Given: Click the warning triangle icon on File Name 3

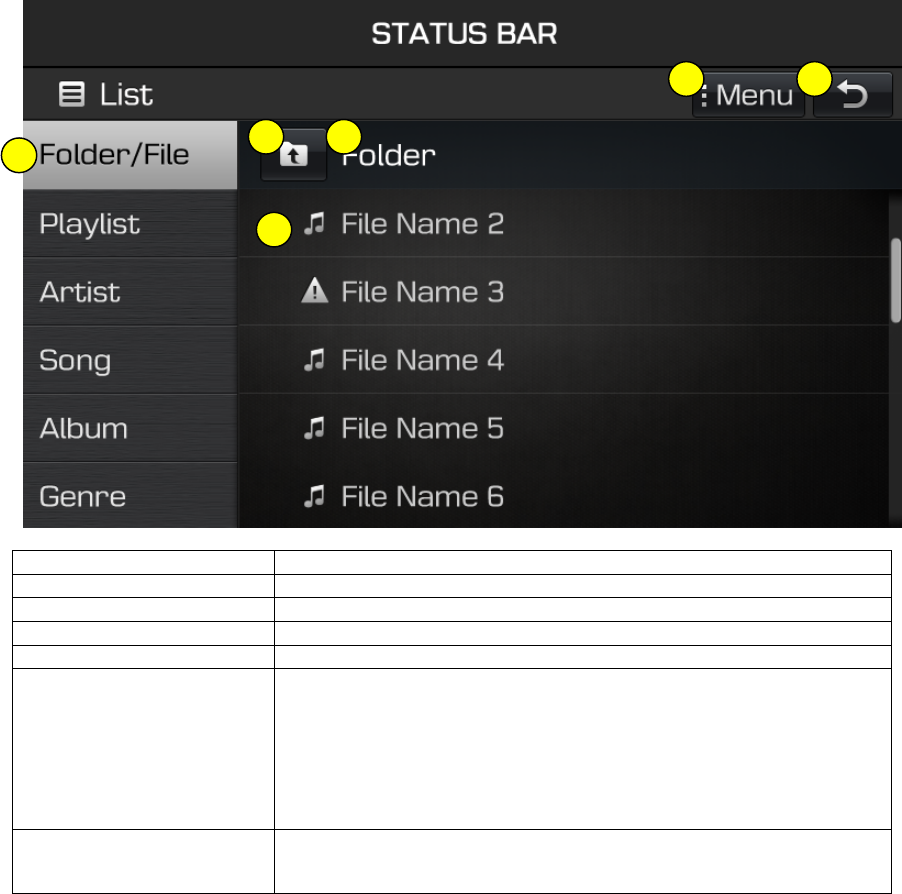Looking at the screenshot, I should [315, 291].
